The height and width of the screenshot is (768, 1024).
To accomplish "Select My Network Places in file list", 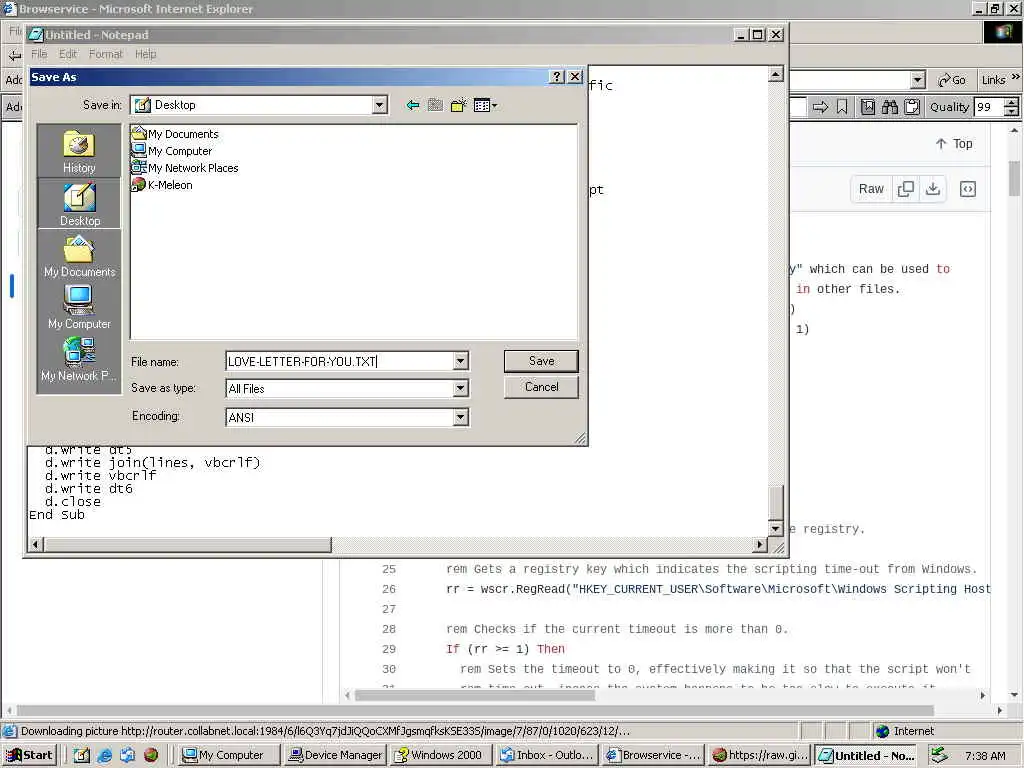I will click(185, 168).
